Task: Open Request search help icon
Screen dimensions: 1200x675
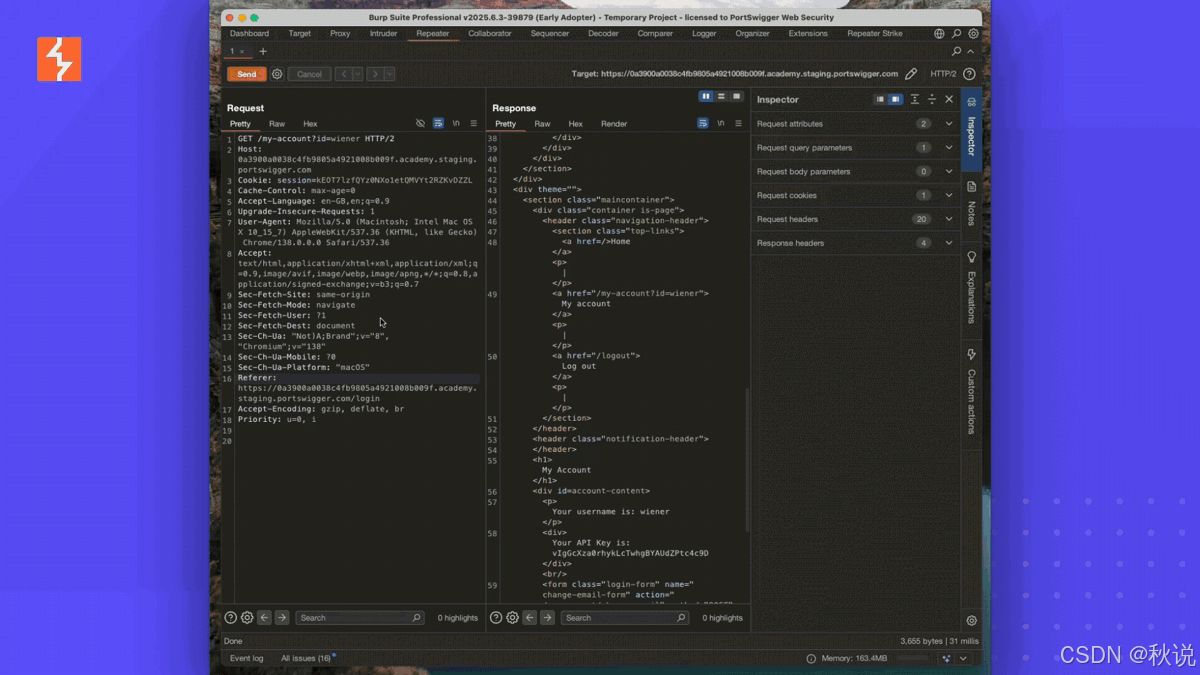Action: [231, 618]
